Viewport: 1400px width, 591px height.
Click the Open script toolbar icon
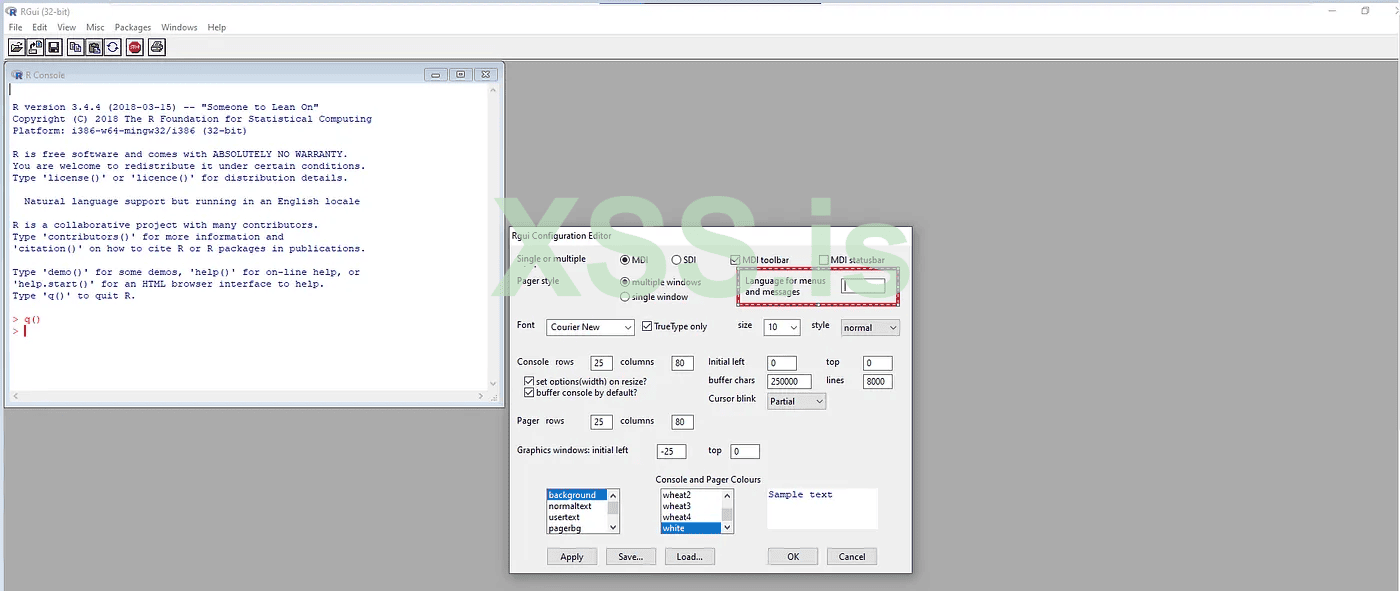(x=16, y=47)
